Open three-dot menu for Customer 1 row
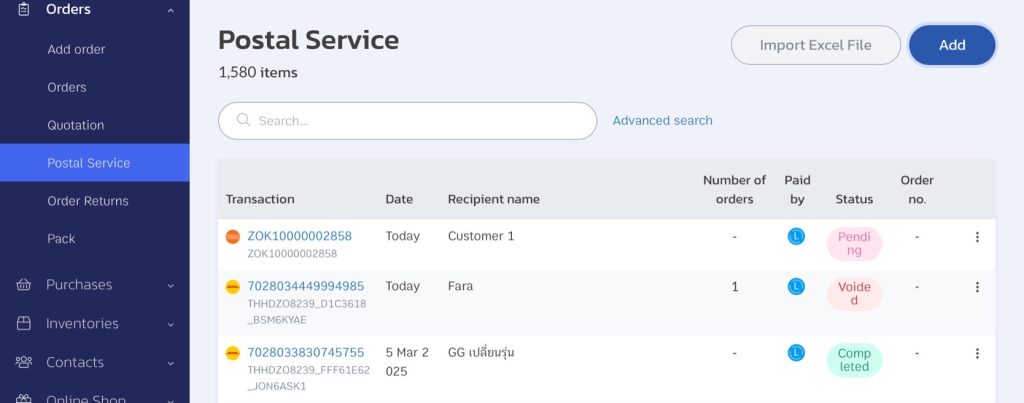The height and width of the screenshot is (403, 1024). click(977, 237)
